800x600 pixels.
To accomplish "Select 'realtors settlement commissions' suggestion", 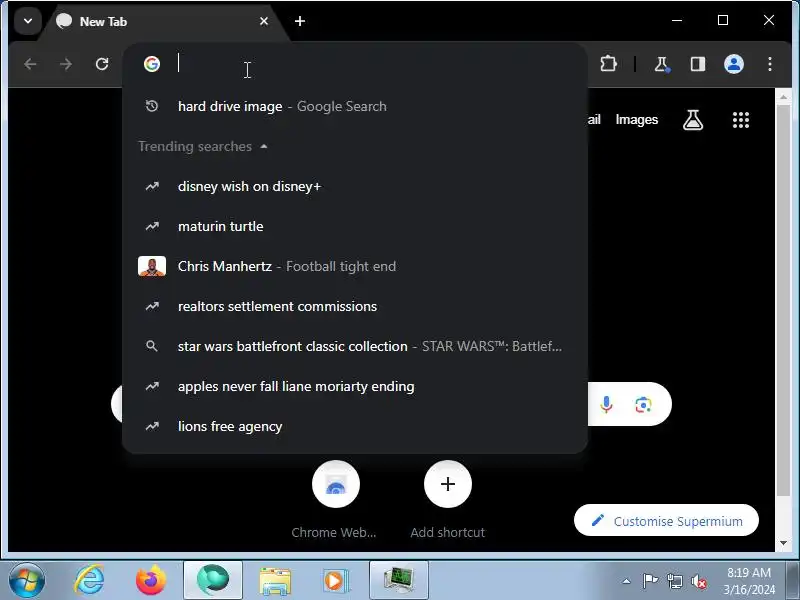I will 355,306.
